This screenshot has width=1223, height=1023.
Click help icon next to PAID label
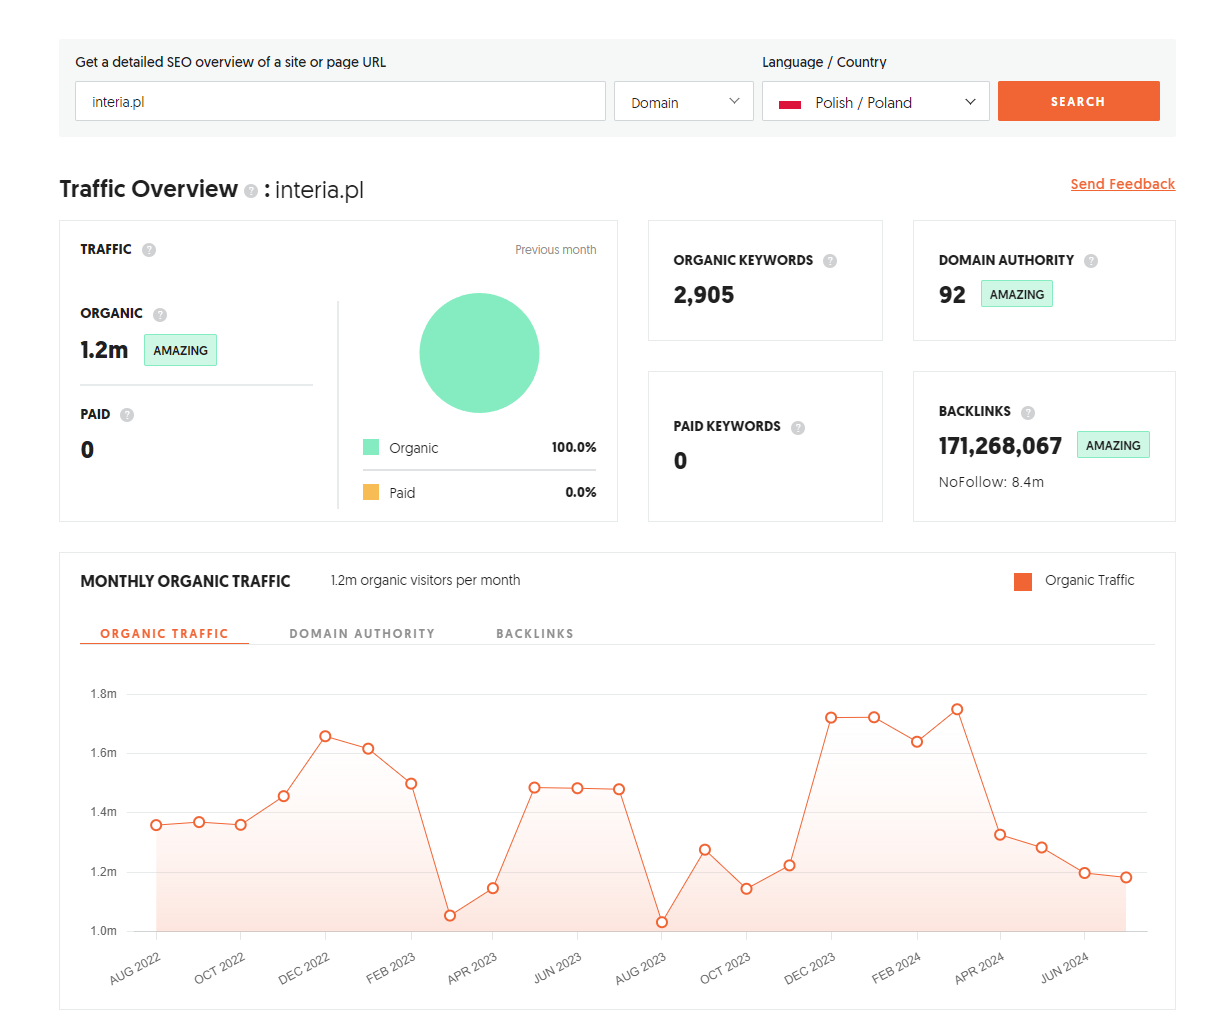[x=127, y=415]
